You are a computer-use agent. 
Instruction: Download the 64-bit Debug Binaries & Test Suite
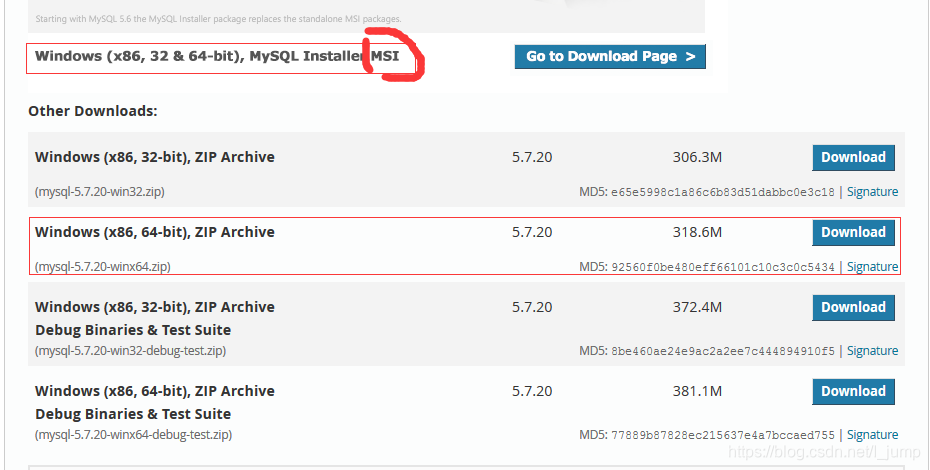(853, 392)
